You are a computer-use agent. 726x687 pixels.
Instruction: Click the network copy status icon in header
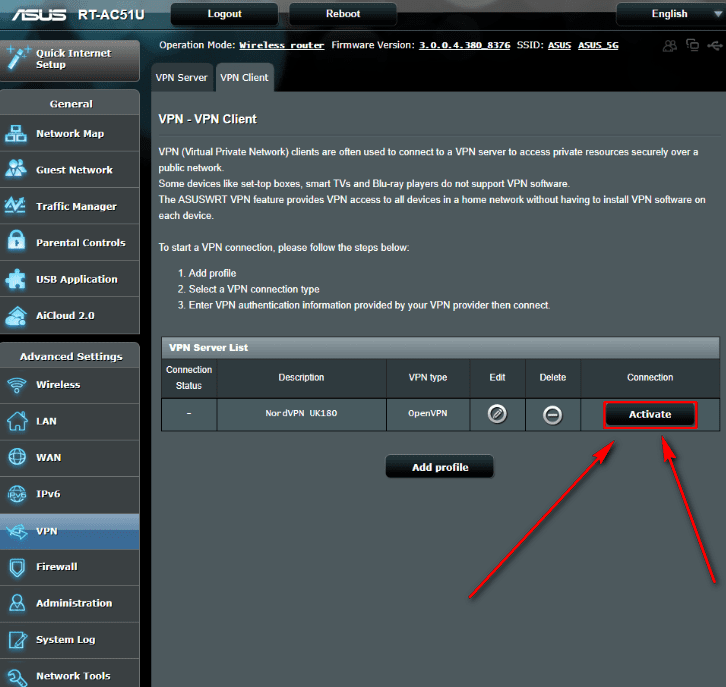click(x=692, y=45)
